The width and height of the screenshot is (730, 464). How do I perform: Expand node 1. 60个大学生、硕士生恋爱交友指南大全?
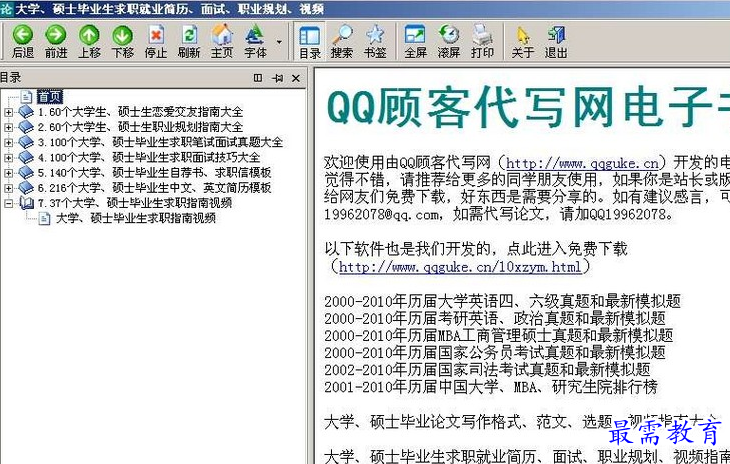8,112
